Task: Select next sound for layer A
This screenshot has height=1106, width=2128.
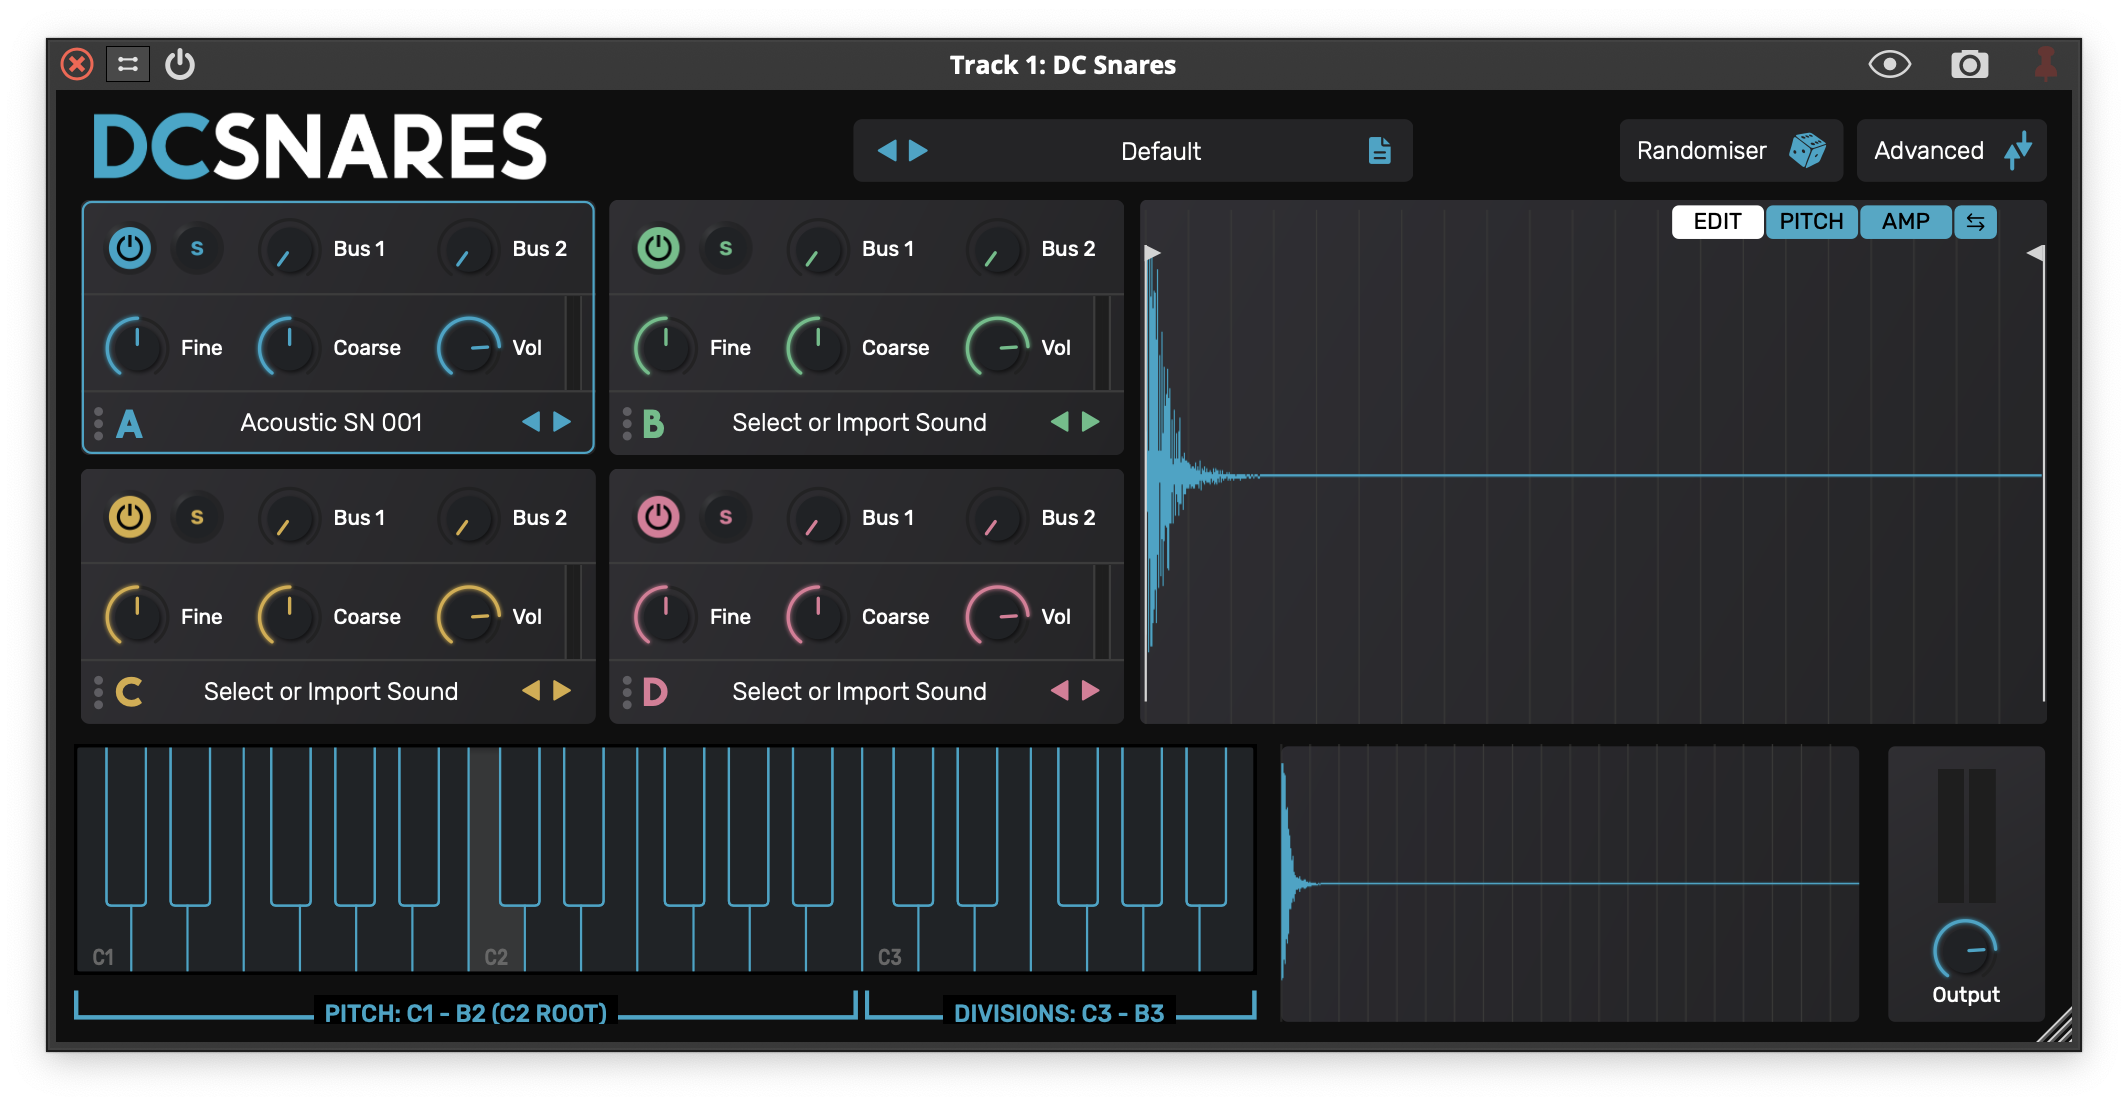Action: pyautogui.click(x=563, y=422)
